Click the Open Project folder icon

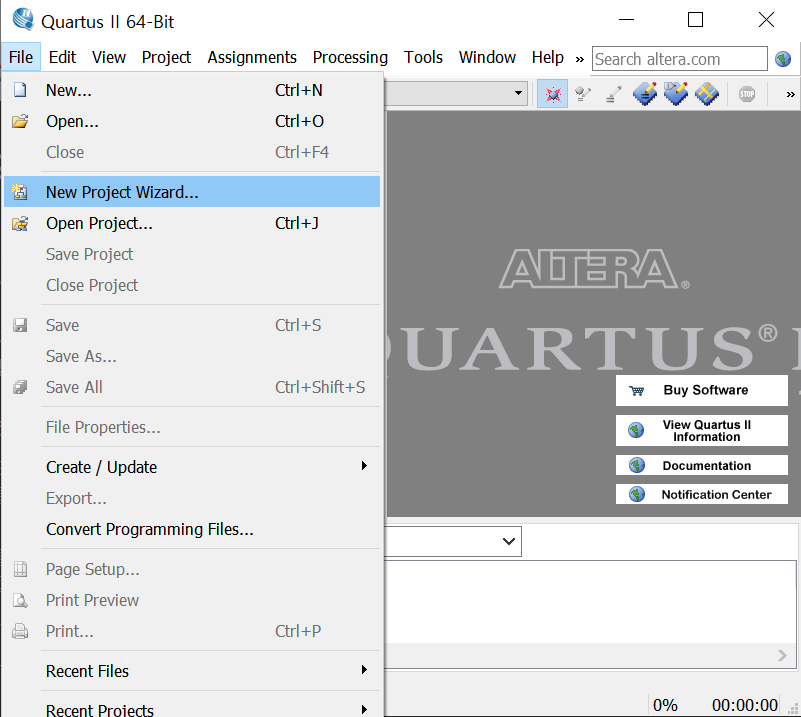[20, 224]
